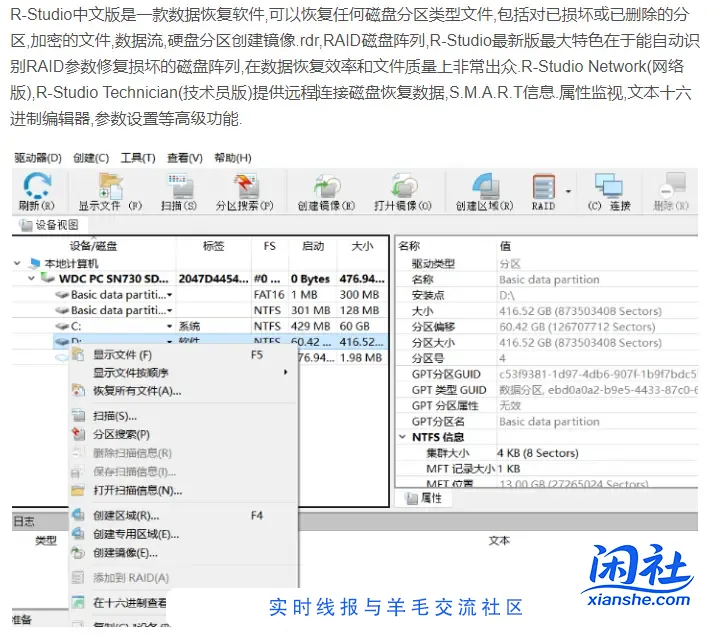Click the RAID toolbar icon
Screen dimensions: 715x636
(x=543, y=187)
